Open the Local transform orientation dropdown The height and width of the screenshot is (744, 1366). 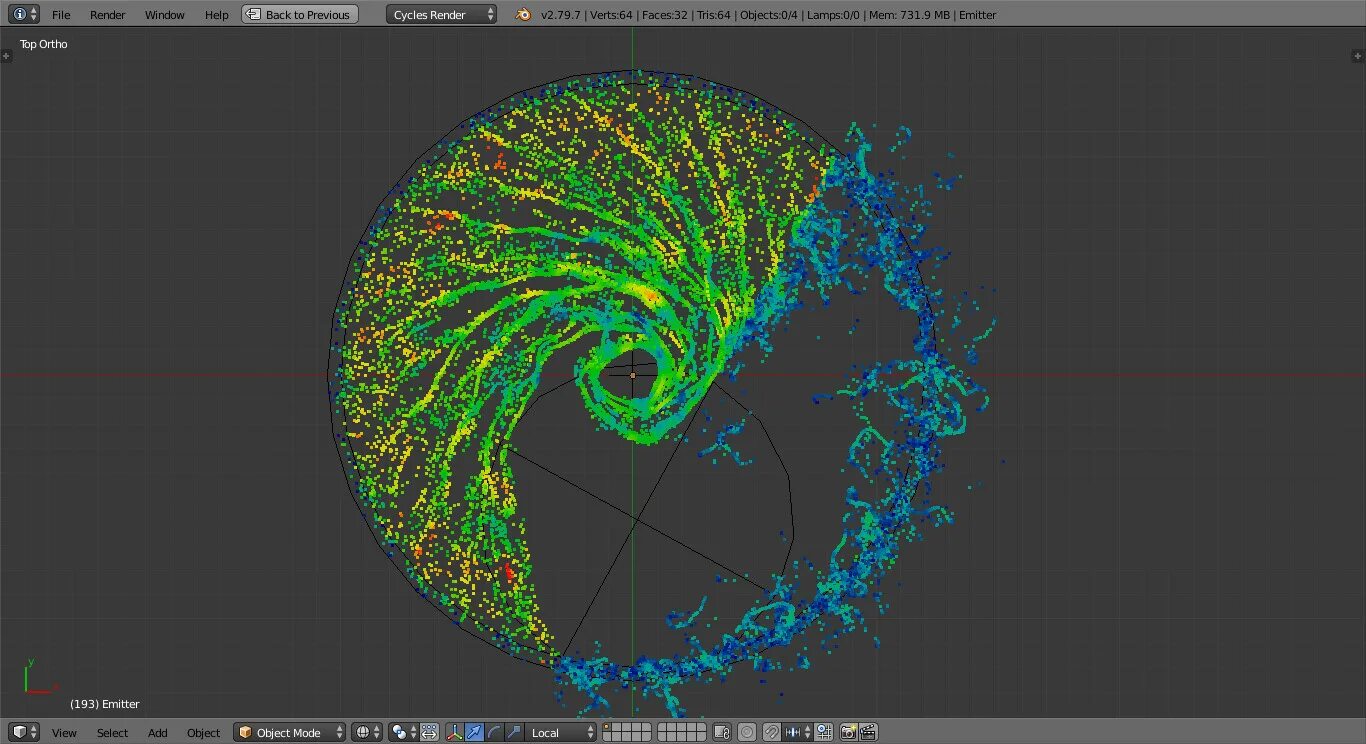pos(560,732)
